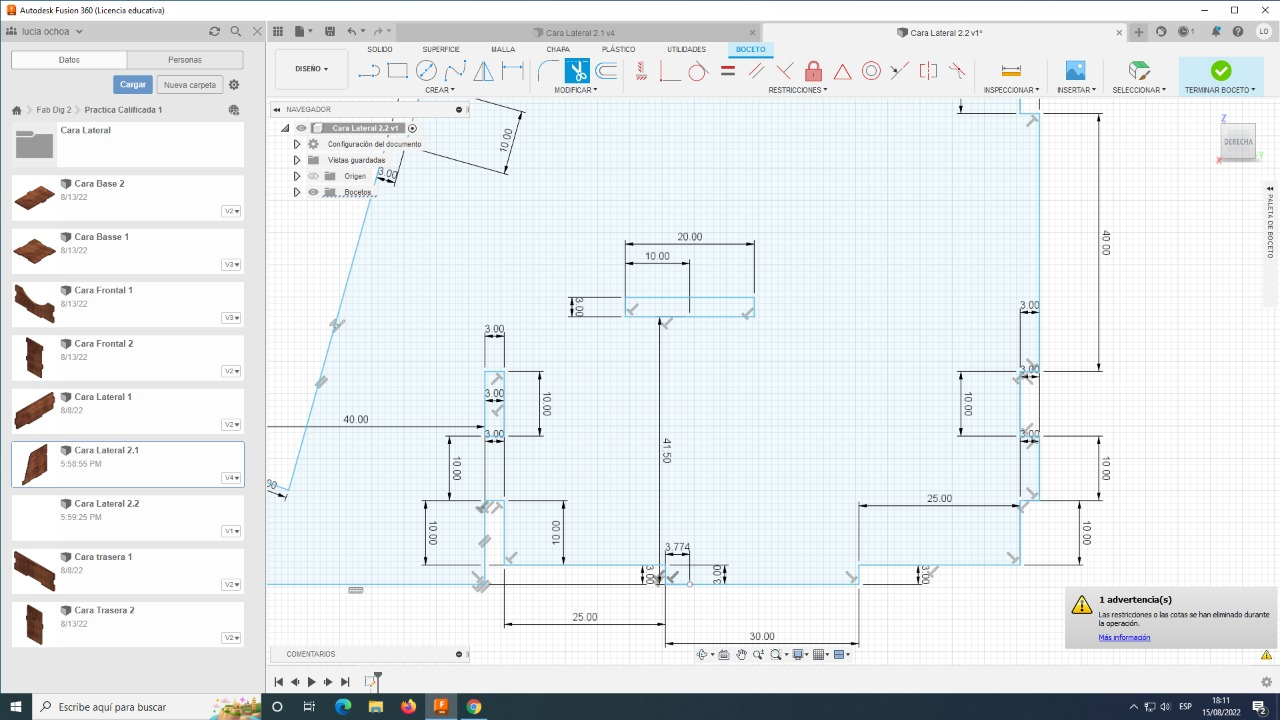The width and height of the screenshot is (1280, 720).
Task: Click the Measure inspect icon
Action: point(1011,71)
